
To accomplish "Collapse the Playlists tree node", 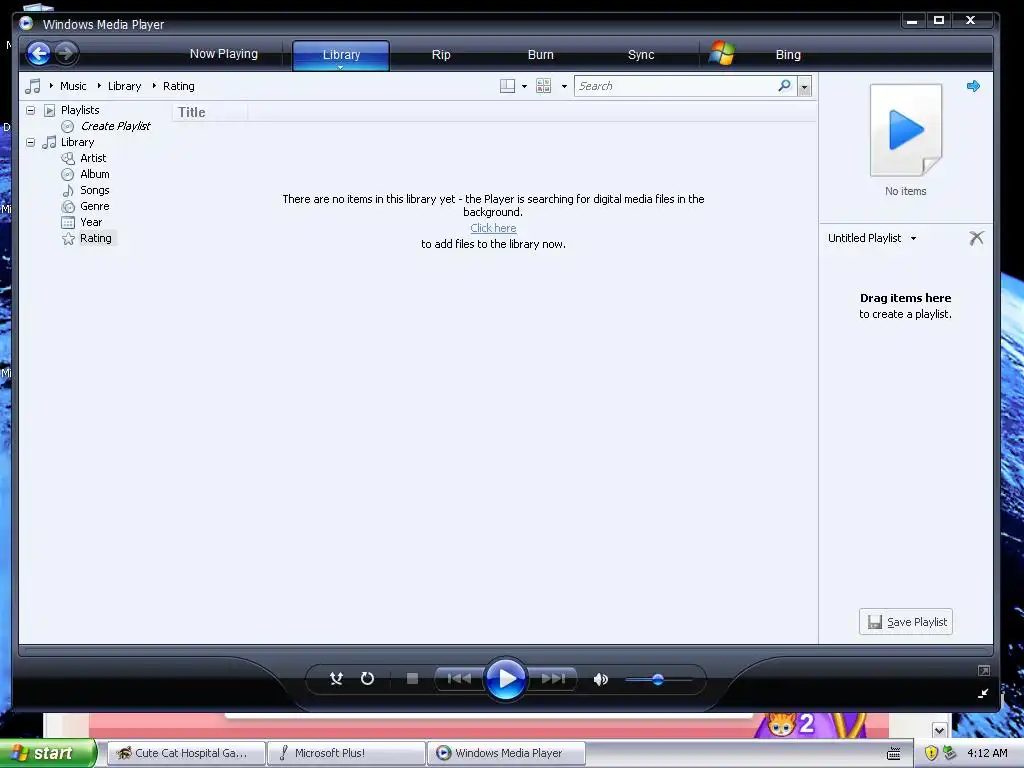I will tap(30, 110).
